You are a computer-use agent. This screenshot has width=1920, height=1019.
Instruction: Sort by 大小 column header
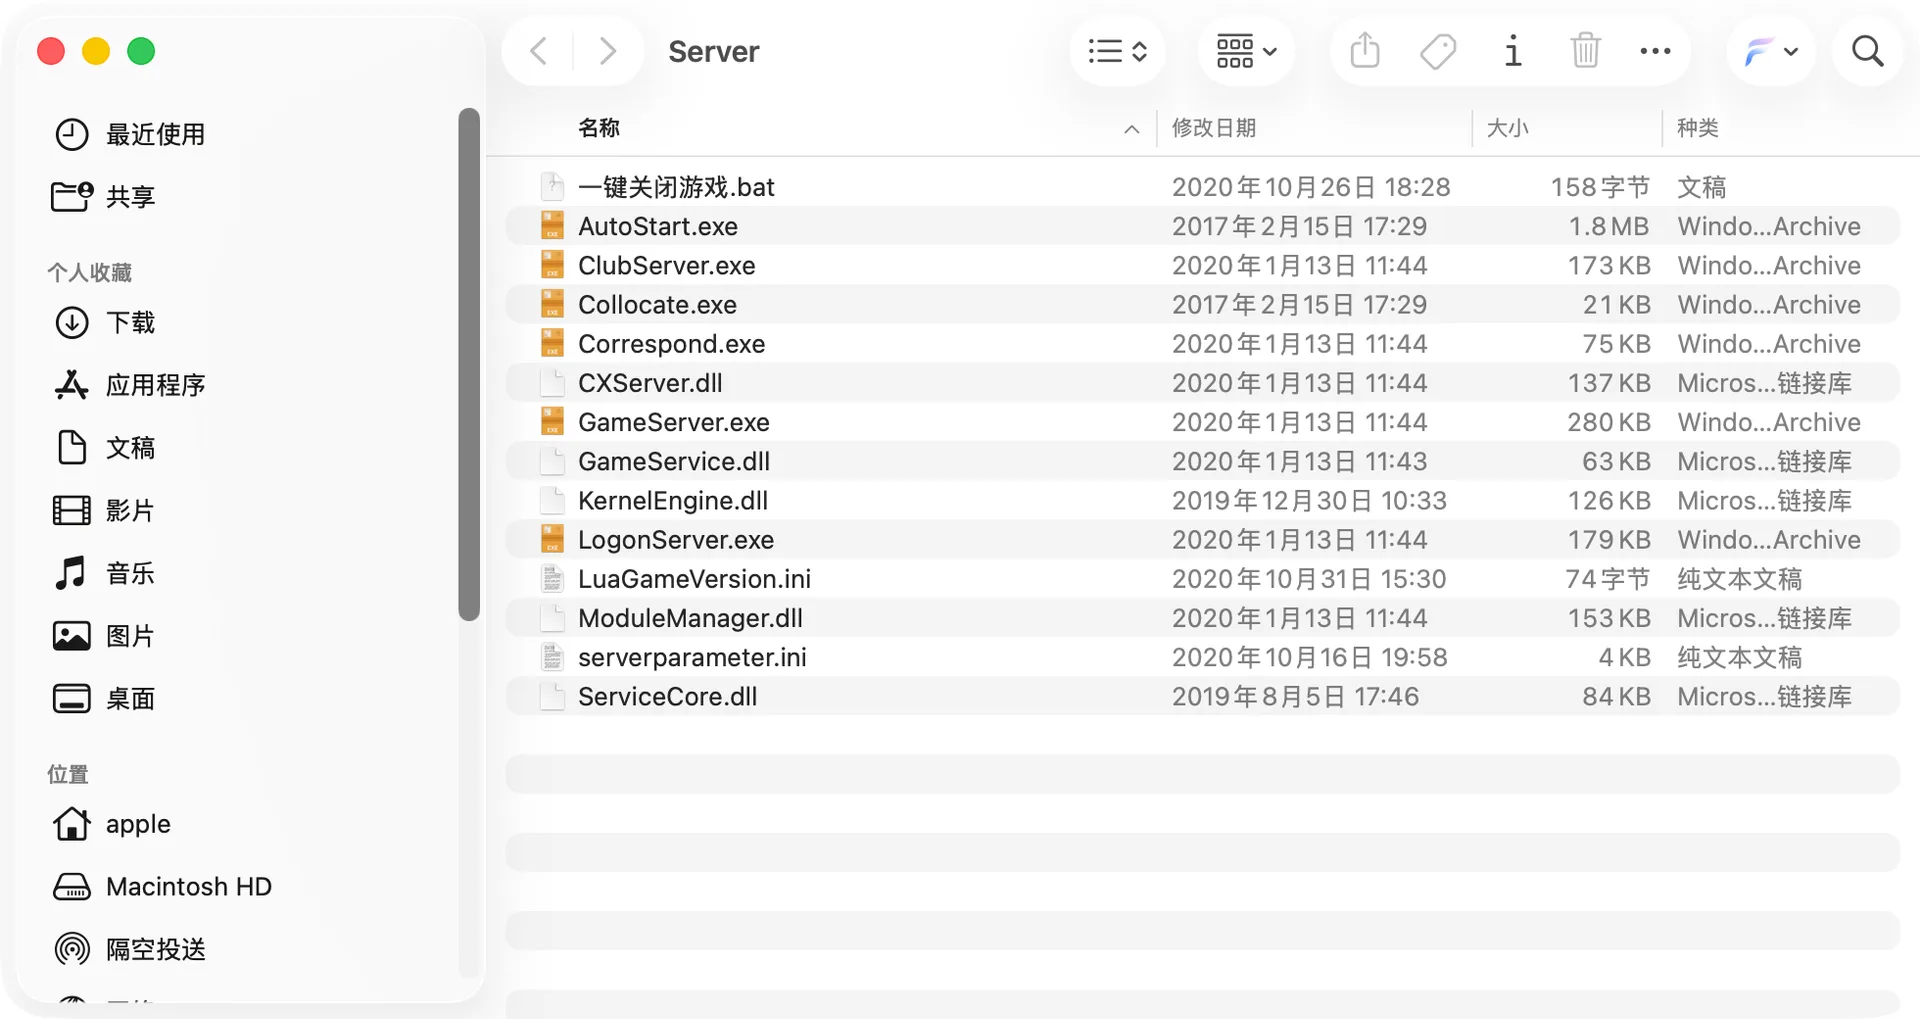[1507, 128]
